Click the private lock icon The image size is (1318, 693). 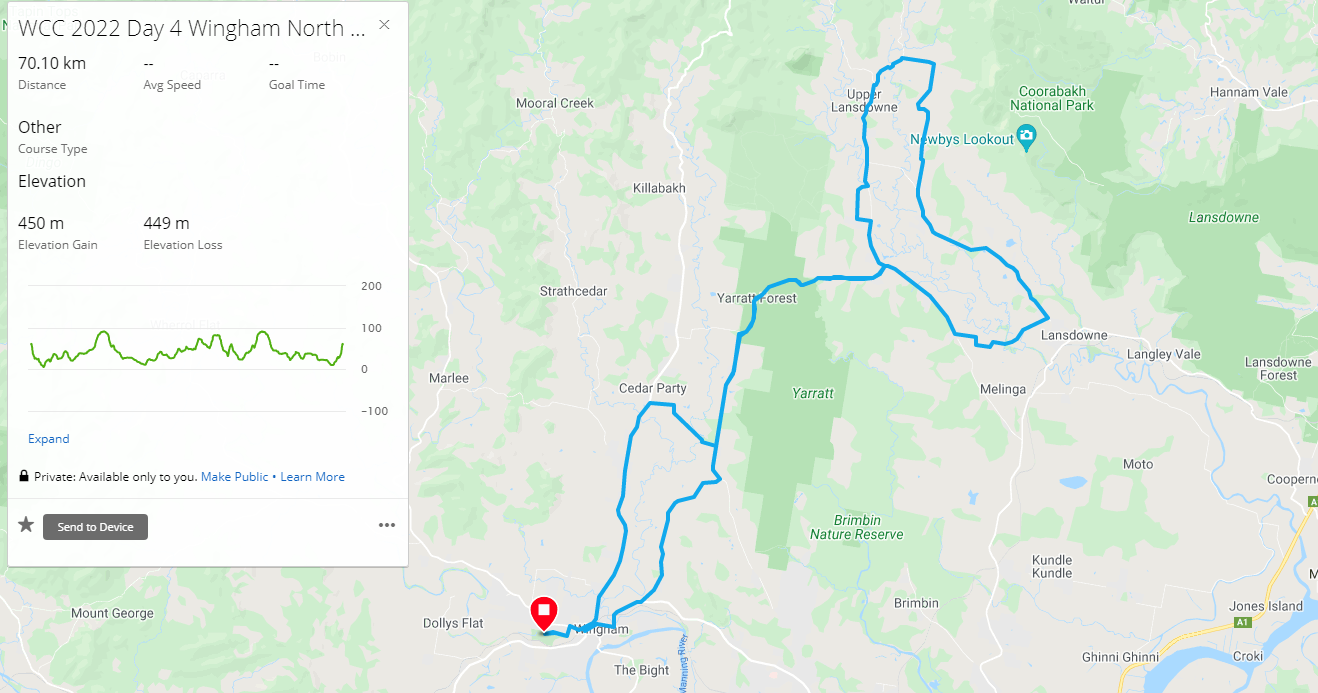click(24, 477)
